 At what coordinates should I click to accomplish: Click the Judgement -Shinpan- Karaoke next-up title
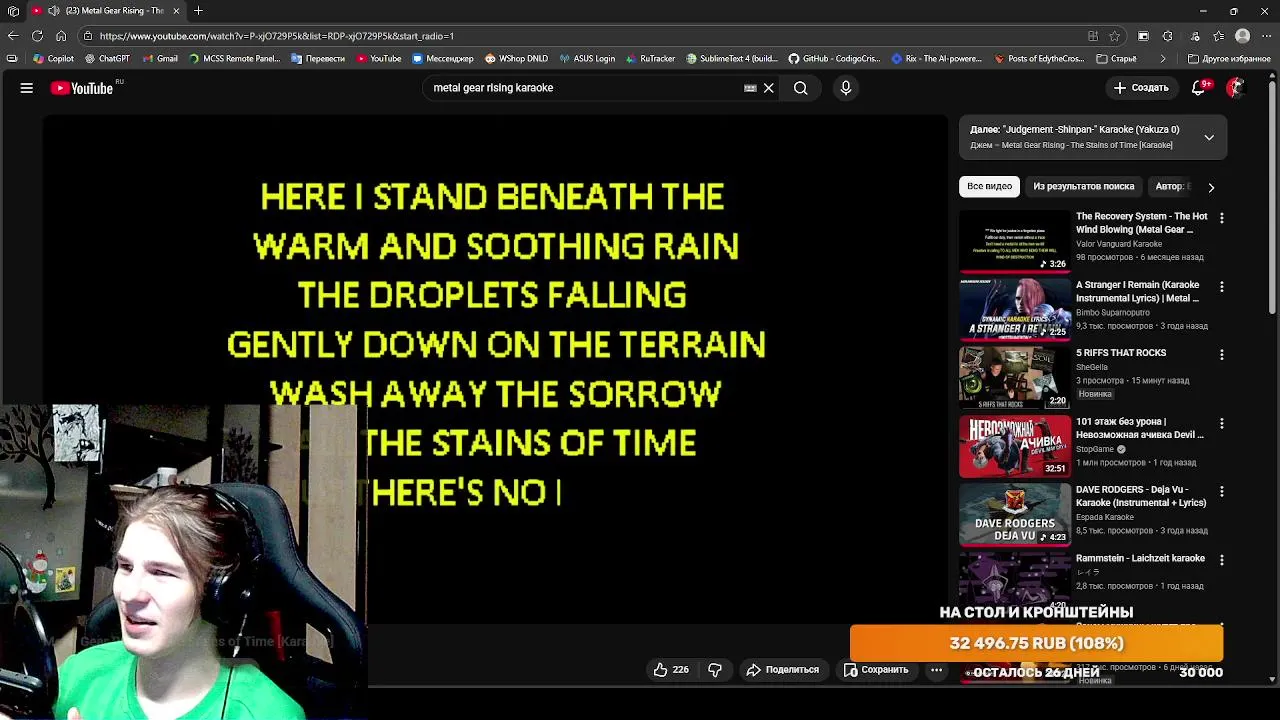(x=1075, y=129)
